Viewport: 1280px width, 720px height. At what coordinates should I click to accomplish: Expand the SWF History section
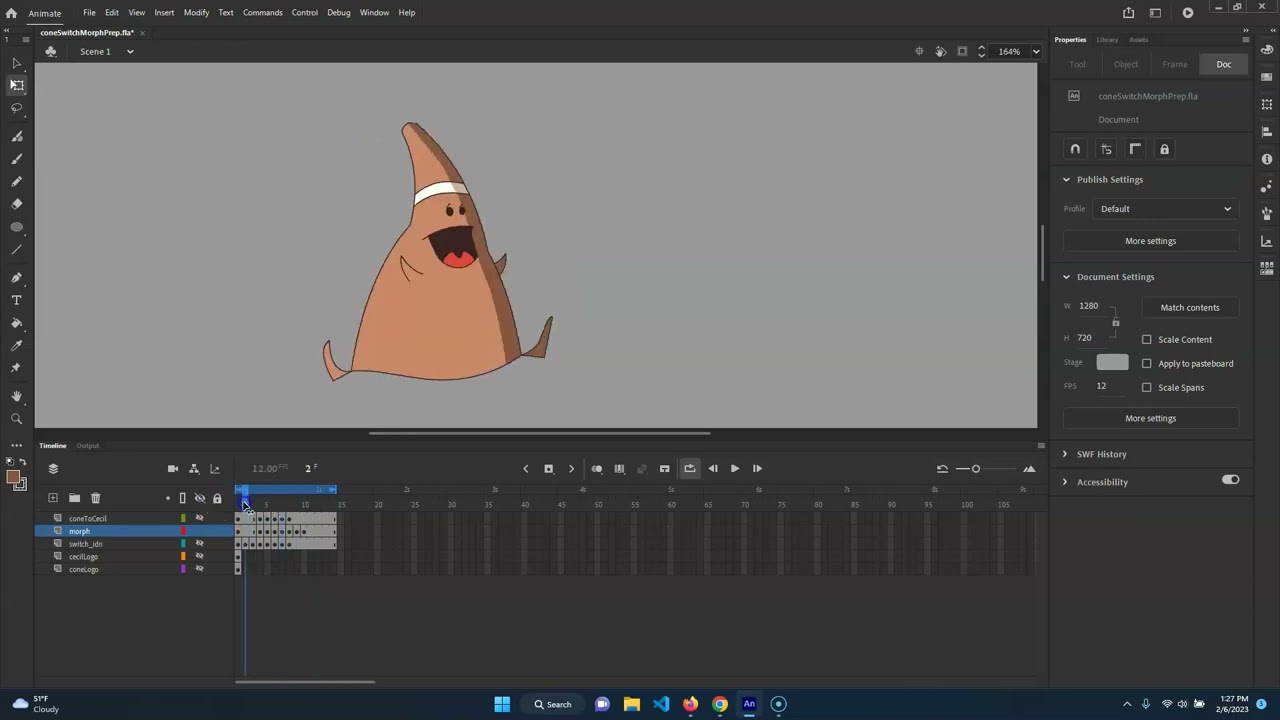1065,454
